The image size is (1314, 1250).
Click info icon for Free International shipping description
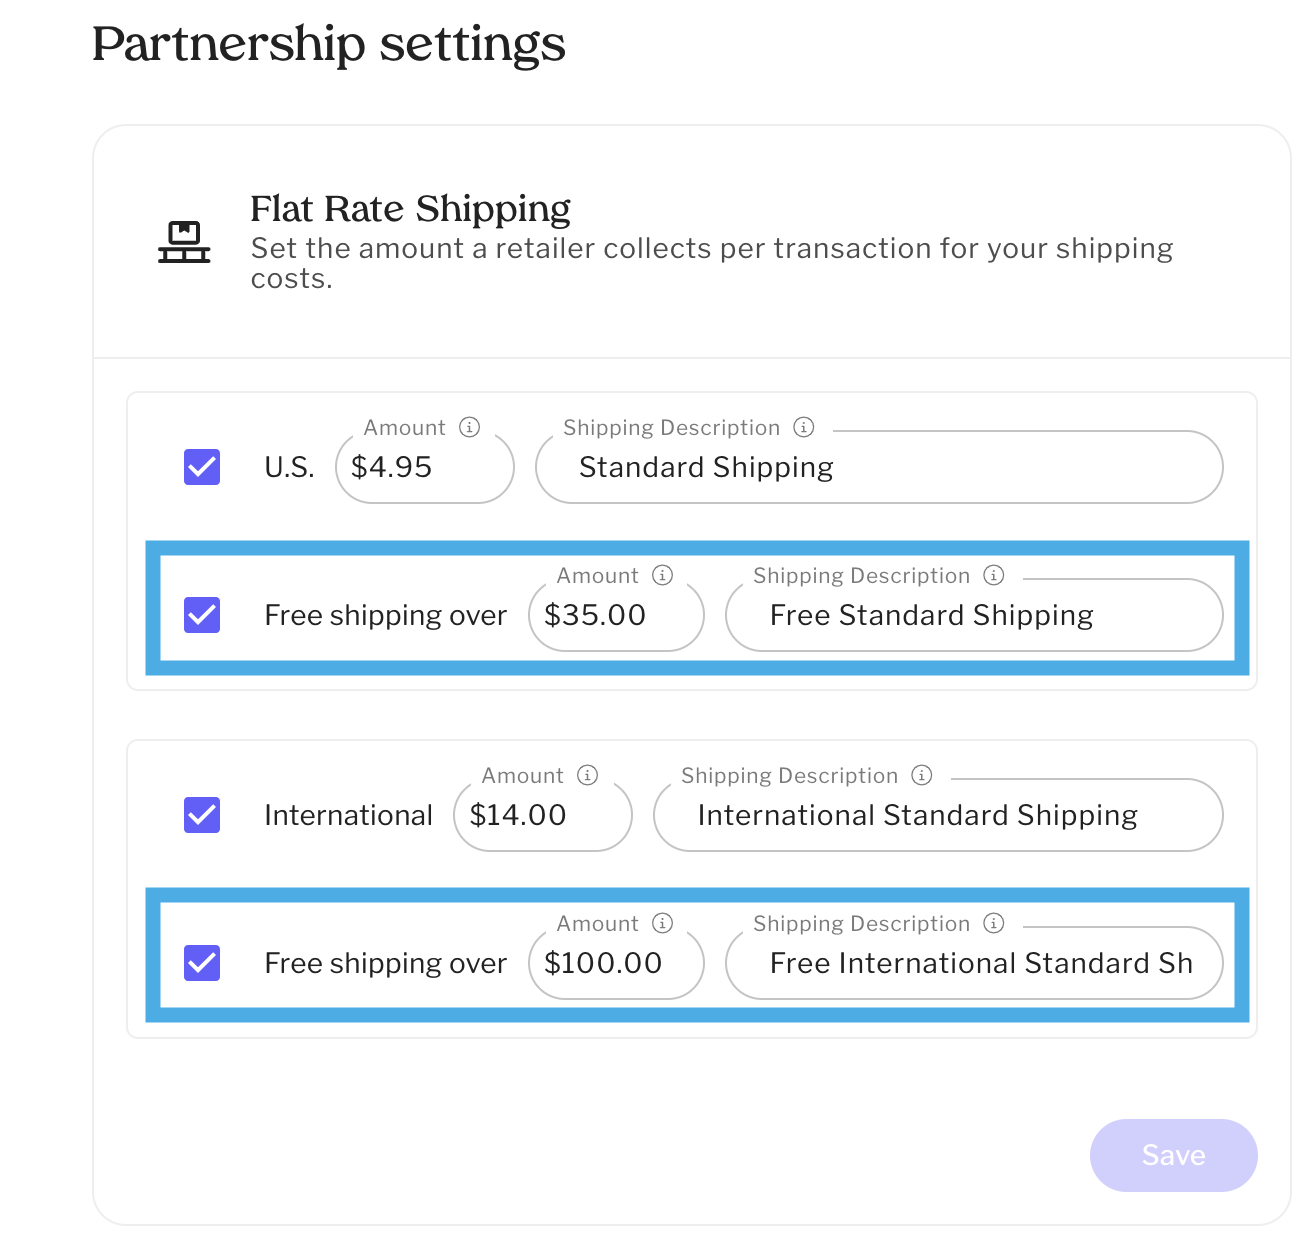994,923
